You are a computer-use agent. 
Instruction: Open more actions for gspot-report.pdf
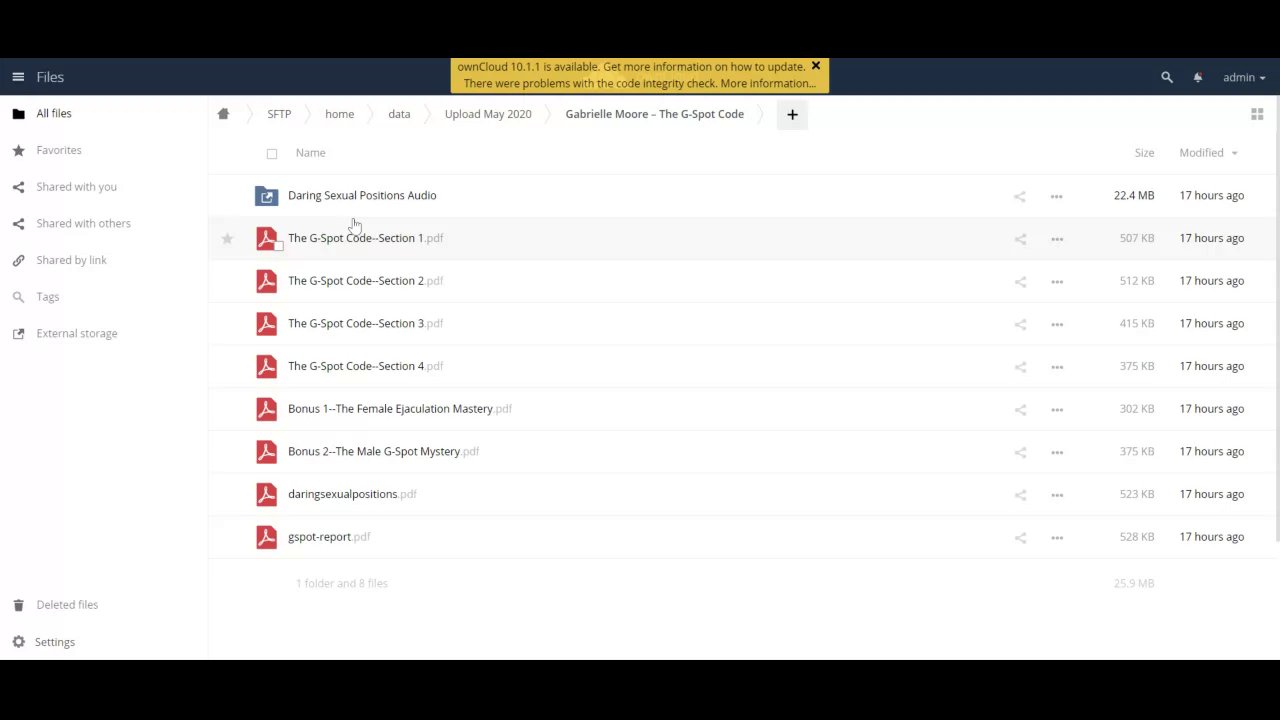1057,538
